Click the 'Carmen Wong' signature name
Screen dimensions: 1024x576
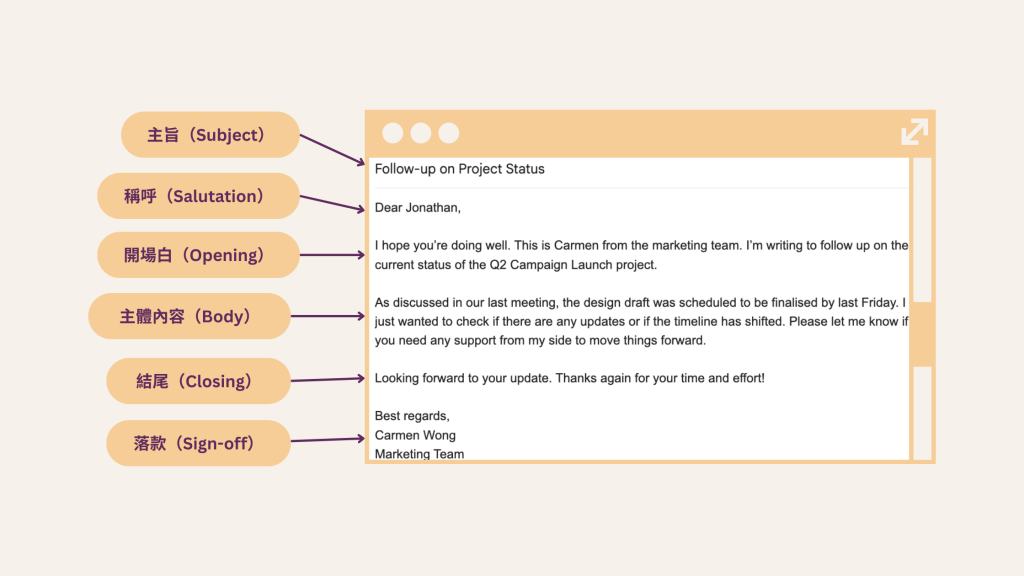coord(415,435)
